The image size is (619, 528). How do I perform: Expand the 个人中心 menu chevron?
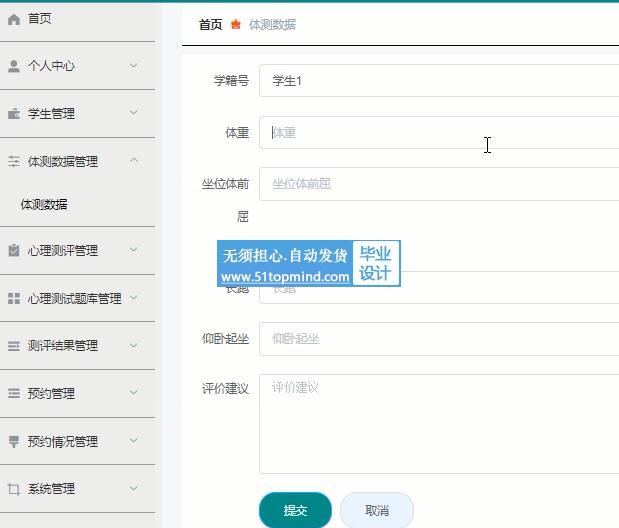[134, 66]
